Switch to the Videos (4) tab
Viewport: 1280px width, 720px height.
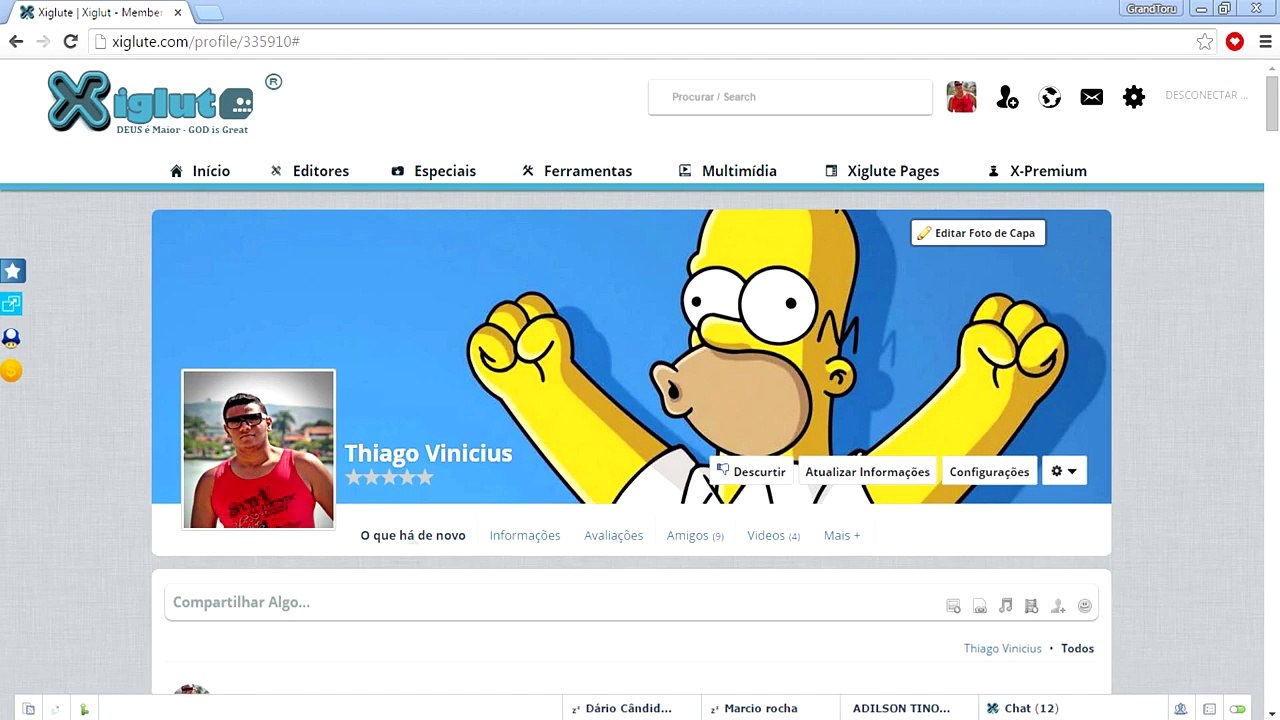pyautogui.click(x=773, y=535)
